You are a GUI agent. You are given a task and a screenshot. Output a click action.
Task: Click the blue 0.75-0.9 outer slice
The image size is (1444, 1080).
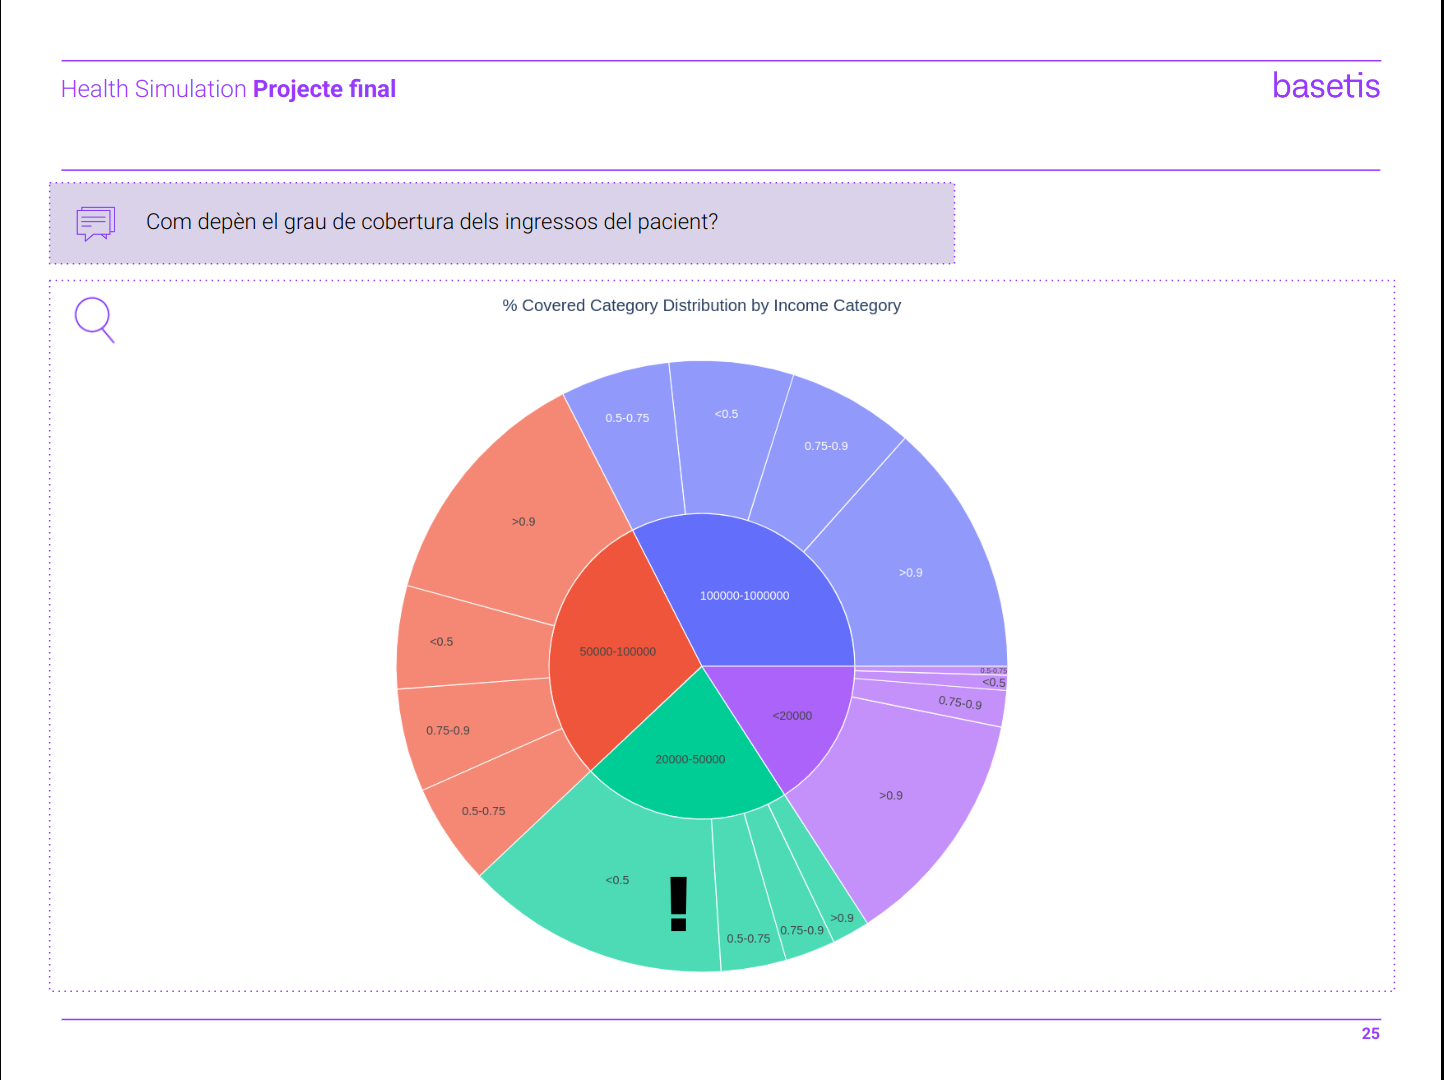(826, 445)
